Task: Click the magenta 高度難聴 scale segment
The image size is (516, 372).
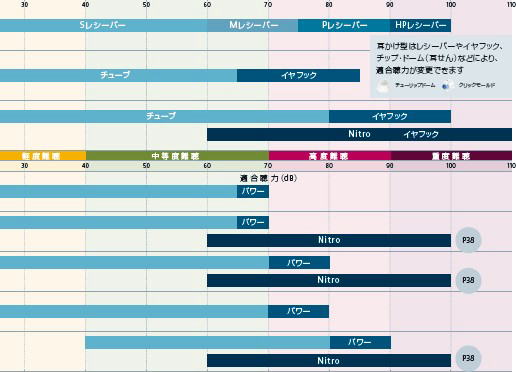Action: click(330, 156)
